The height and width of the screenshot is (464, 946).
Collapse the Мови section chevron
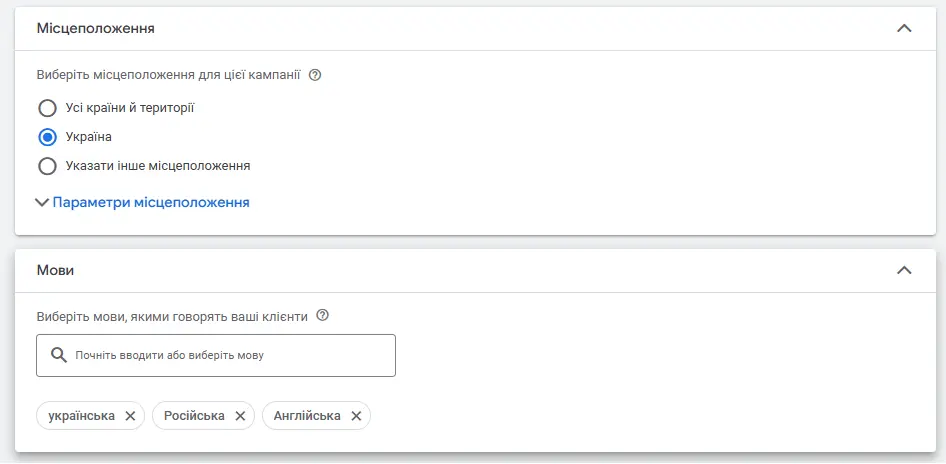point(904,270)
